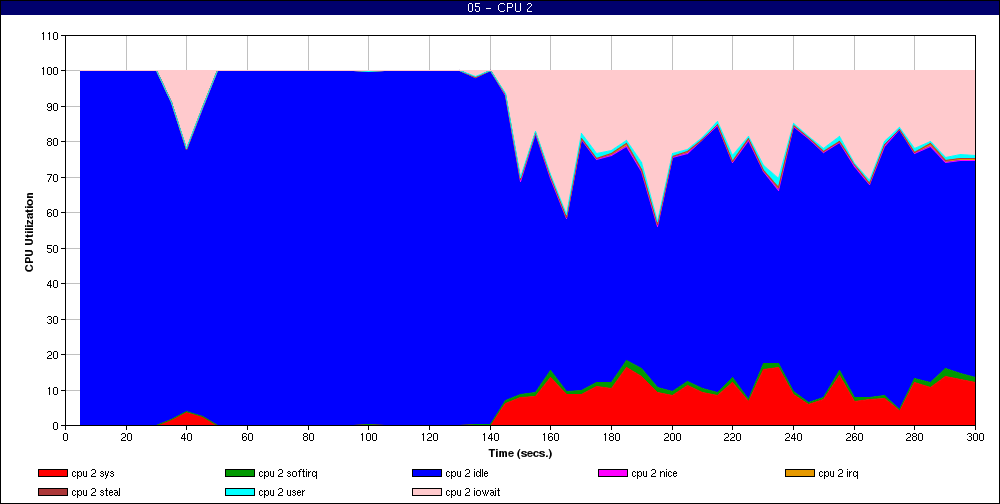This screenshot has height=504, width=1000.
Task: Select the 'cpu 2 irq' legend label
Action: [839, 473]
